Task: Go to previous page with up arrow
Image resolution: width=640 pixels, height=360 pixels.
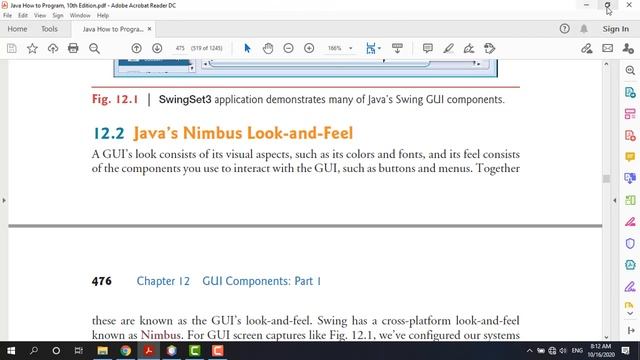Action: point(136,48)
